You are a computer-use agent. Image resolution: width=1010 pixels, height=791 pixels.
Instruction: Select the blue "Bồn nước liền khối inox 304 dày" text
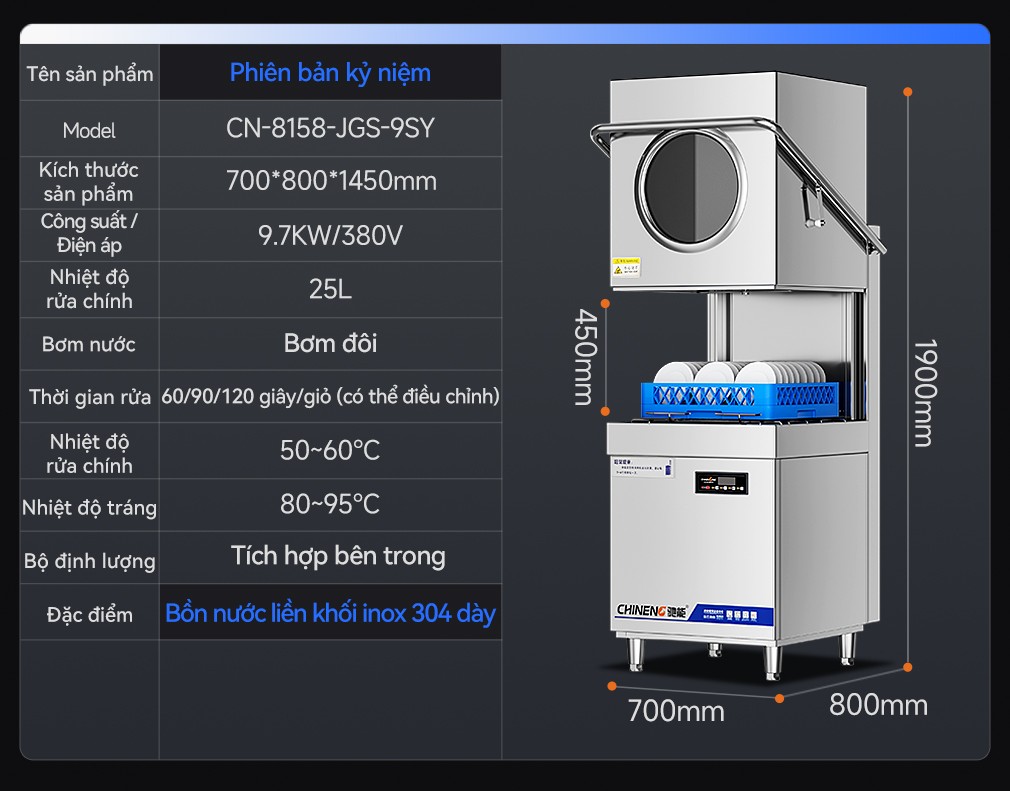tap(330, 613)
